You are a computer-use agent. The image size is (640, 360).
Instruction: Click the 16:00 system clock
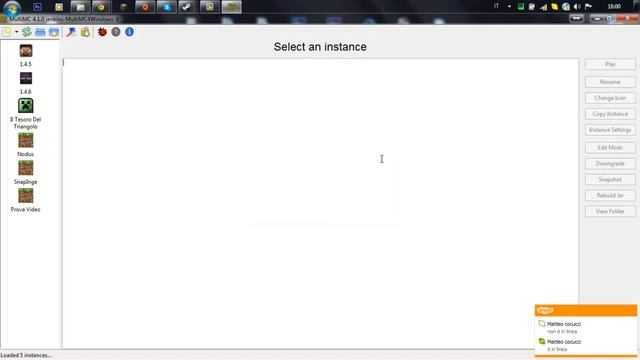[614, 6]
